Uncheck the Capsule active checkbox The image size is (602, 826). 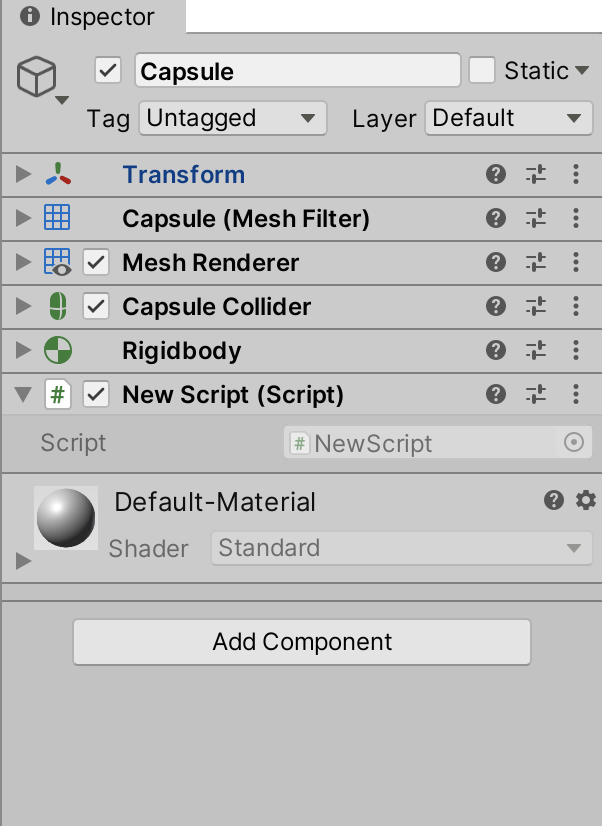point(108,71)
